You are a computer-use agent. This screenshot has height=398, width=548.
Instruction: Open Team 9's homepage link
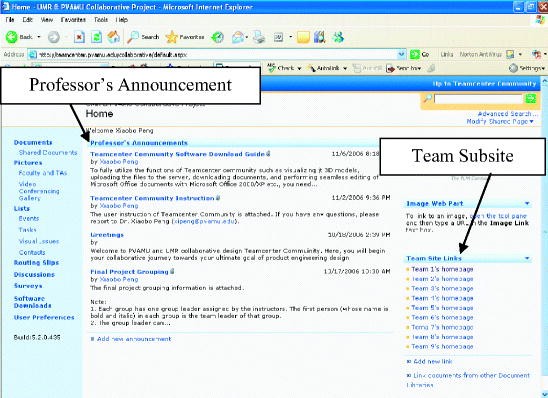point(442,346)
